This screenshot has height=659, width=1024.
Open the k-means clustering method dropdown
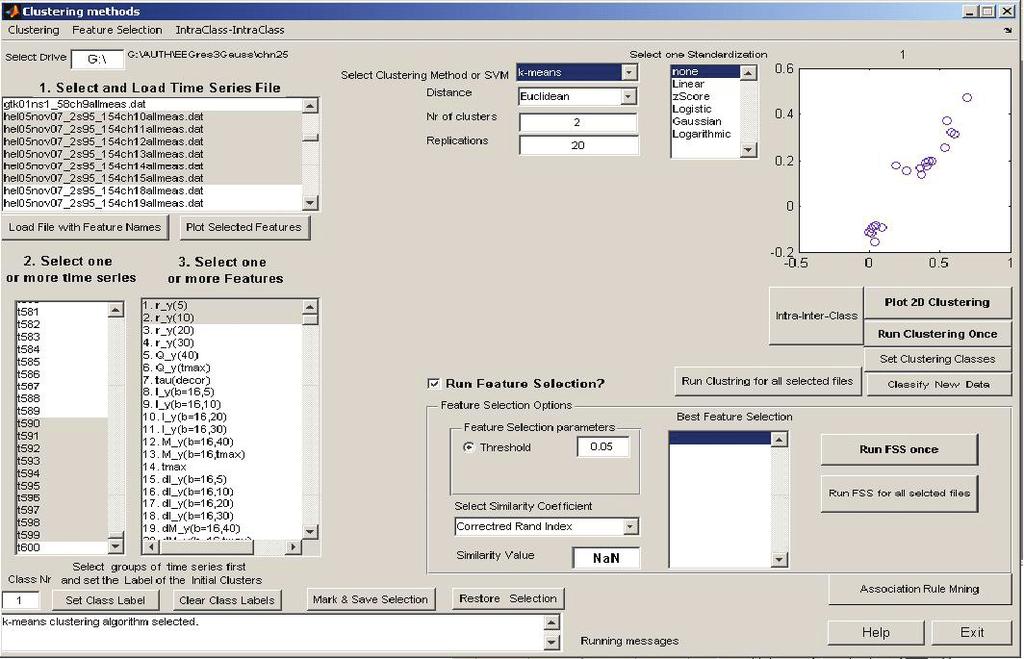tap(629, 72)
